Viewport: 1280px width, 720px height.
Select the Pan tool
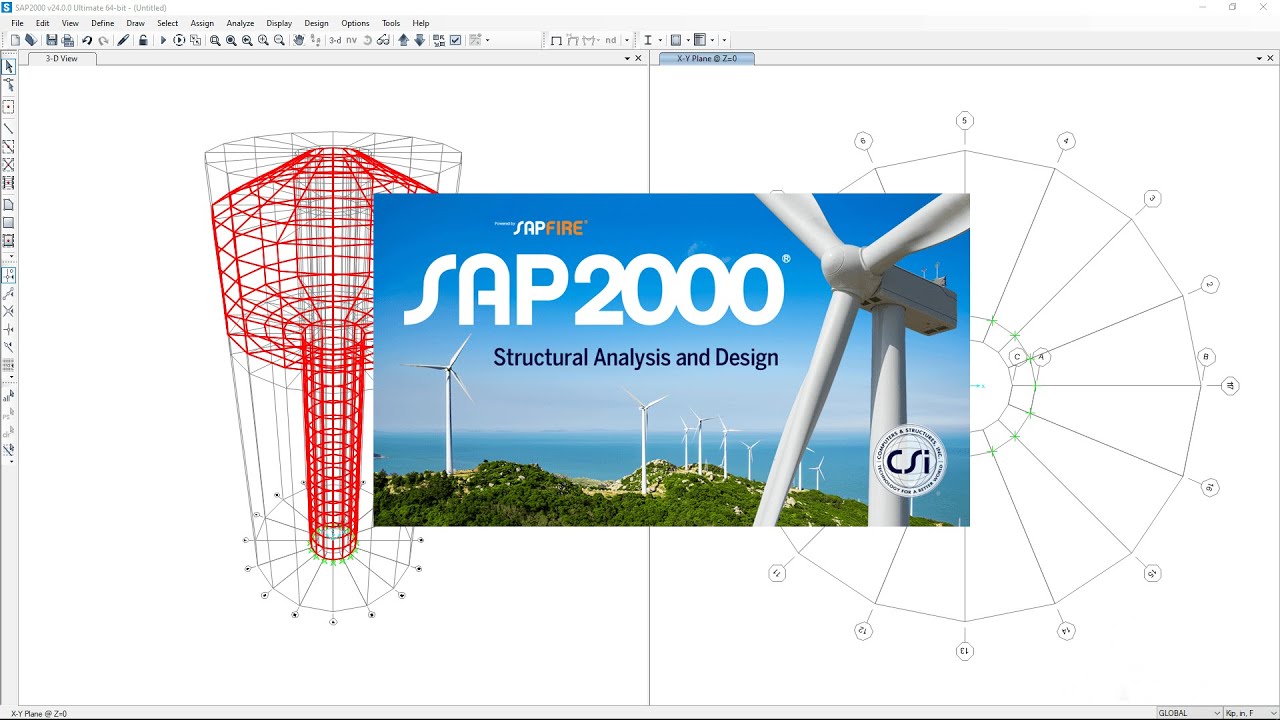(x=298, y=40)
